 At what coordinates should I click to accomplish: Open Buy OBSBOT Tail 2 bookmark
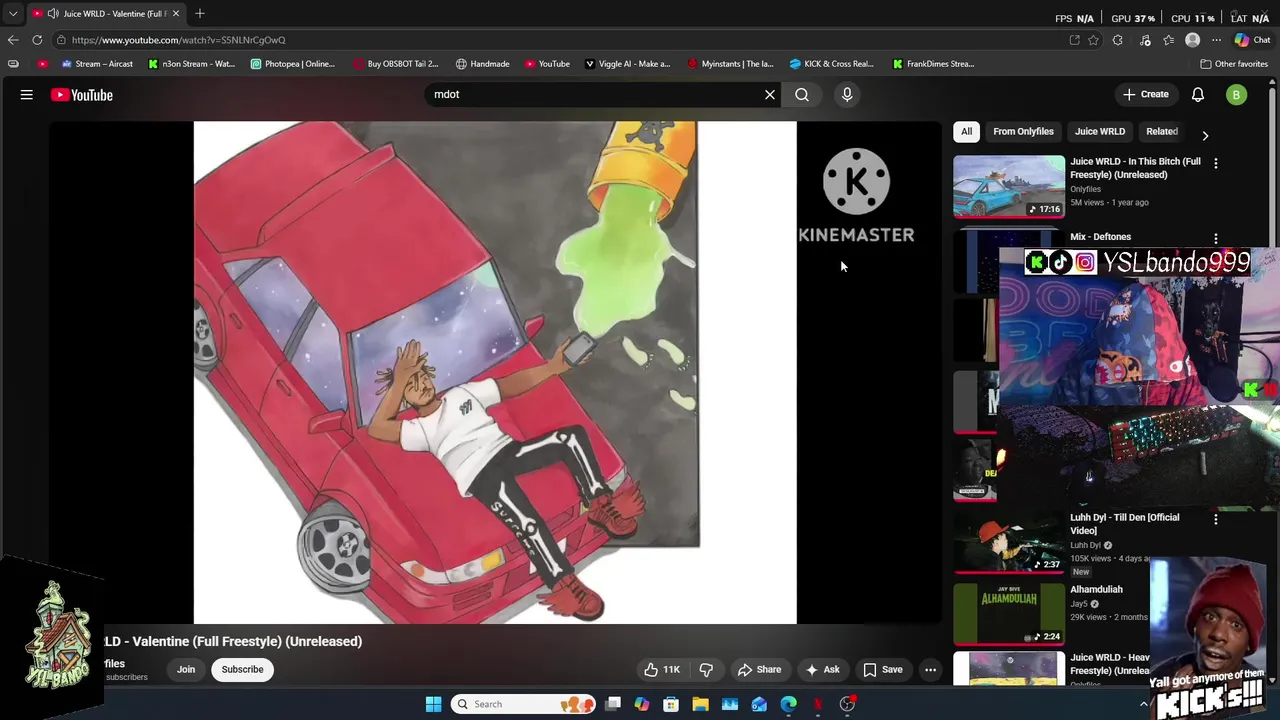point(396,64)
